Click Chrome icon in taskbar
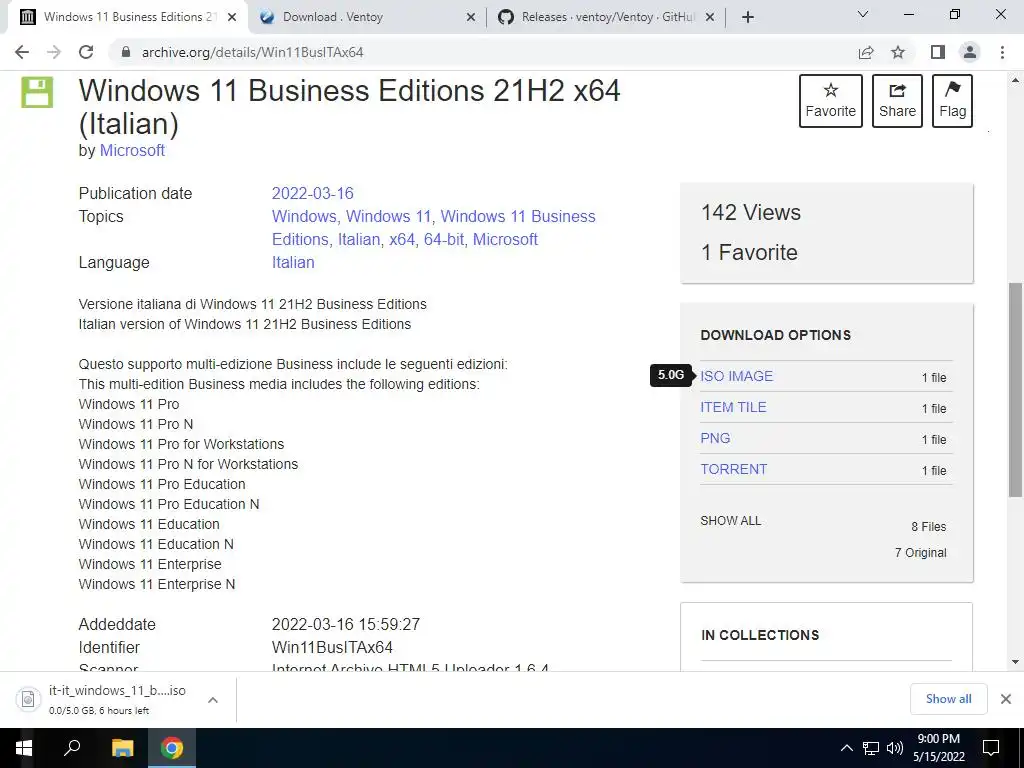 coord(172,748)
